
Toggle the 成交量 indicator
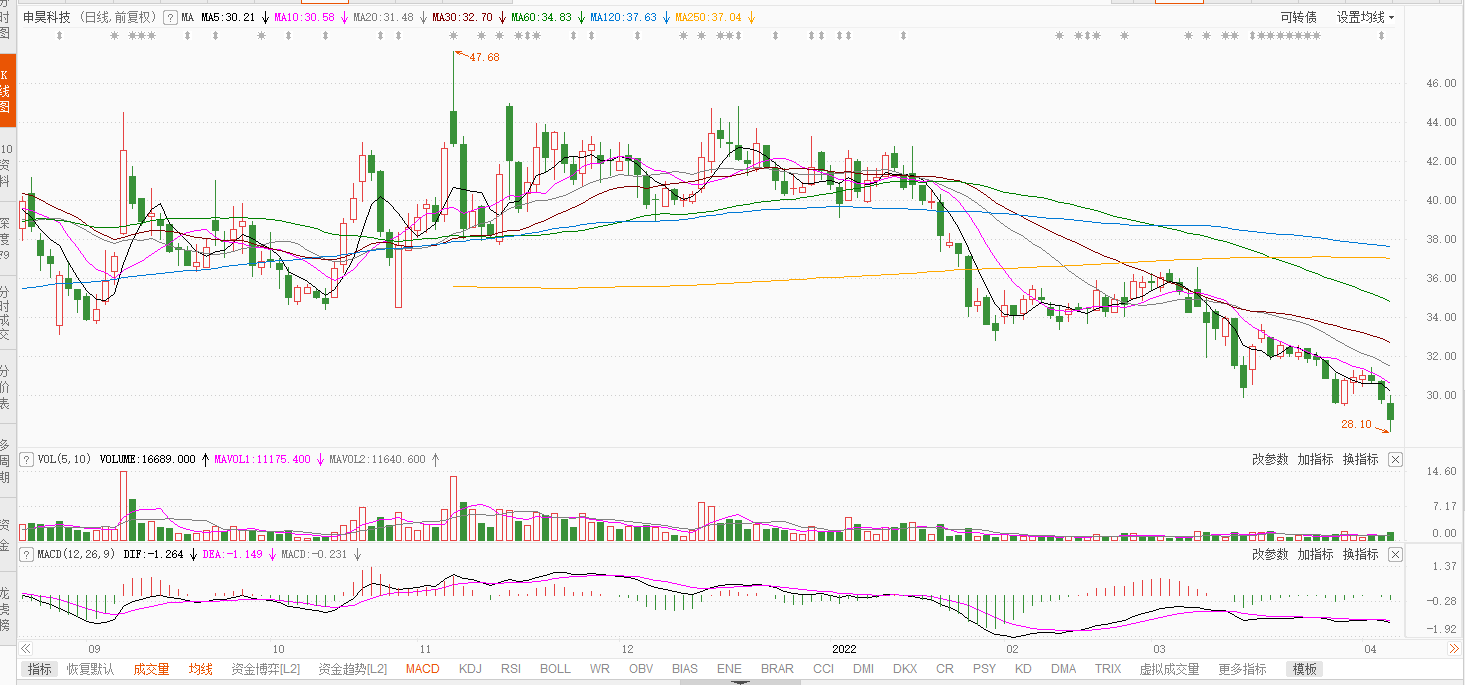[151, 669]
